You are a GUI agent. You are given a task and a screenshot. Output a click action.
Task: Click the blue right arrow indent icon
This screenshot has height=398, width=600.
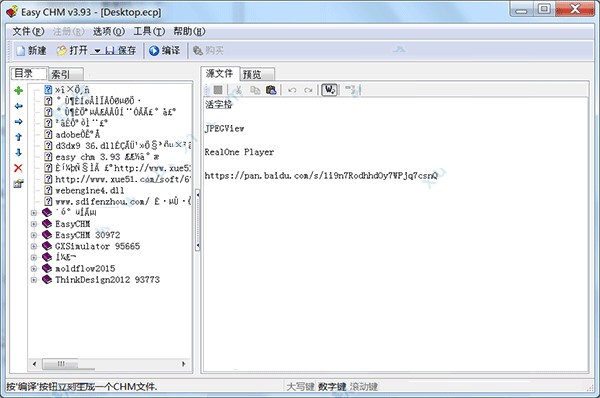18,122
